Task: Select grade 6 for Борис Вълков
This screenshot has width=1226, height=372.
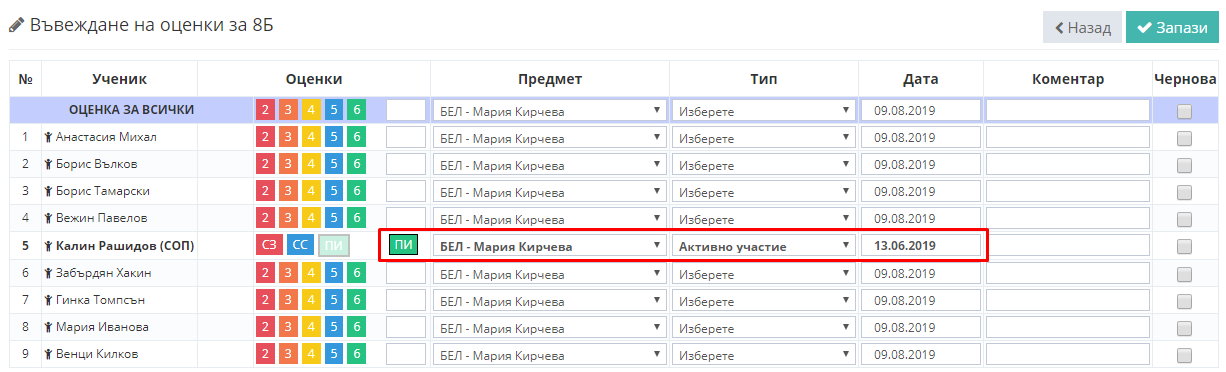Action: [x=356, y=164]
